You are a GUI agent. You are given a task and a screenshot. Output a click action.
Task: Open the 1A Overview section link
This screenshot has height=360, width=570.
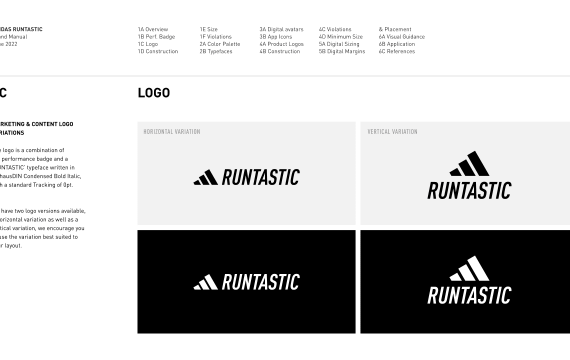[x=153, y=29]
